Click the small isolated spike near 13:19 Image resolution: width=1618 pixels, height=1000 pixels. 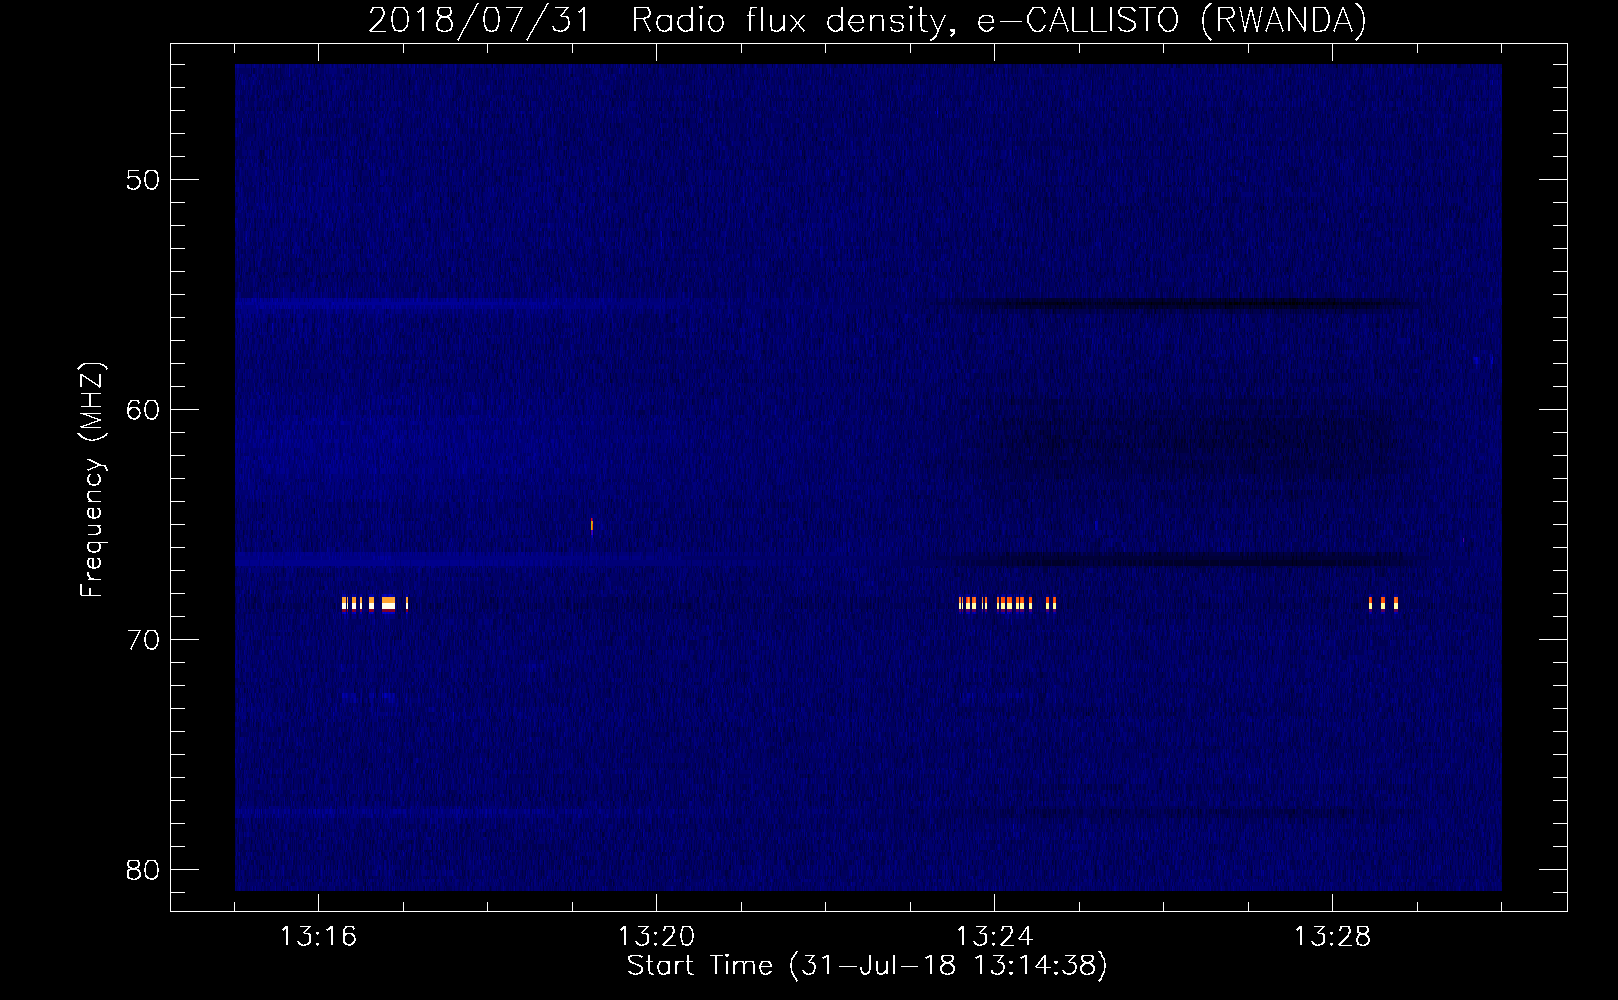click(x=592, y=525)
